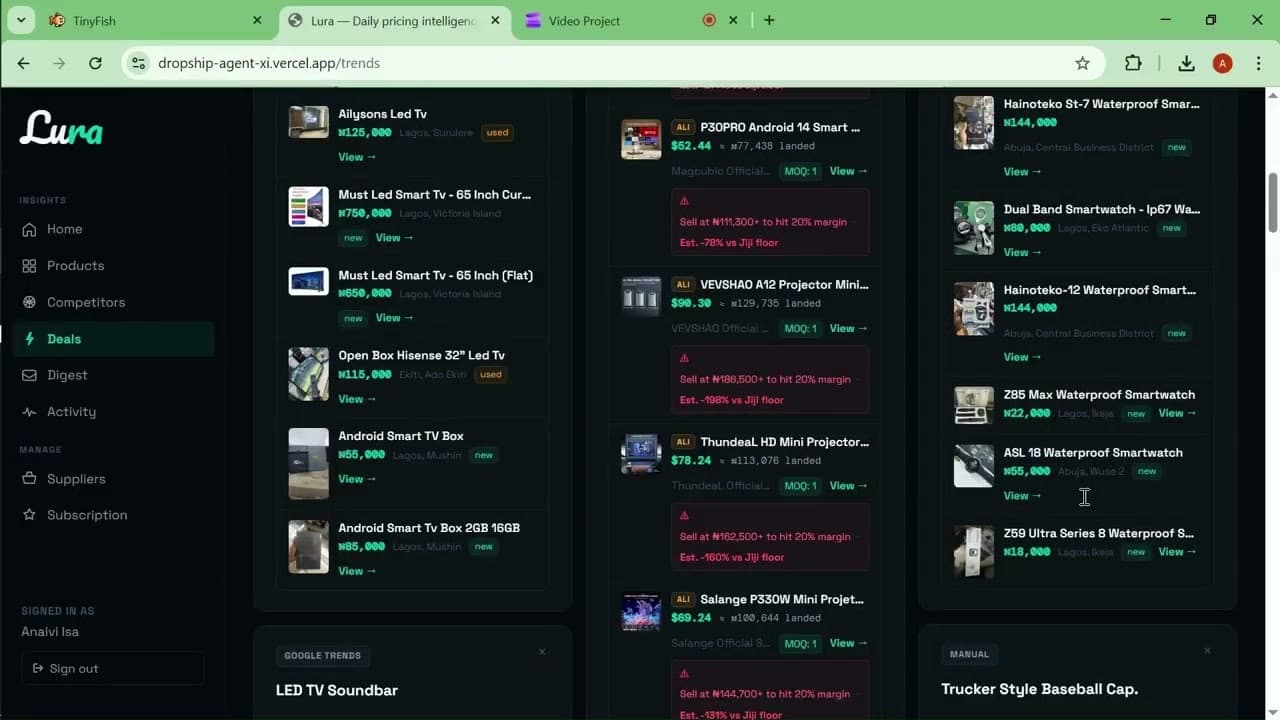
Task: View the Must Led Smart Tv Curved listing
Action: point(394,238)
